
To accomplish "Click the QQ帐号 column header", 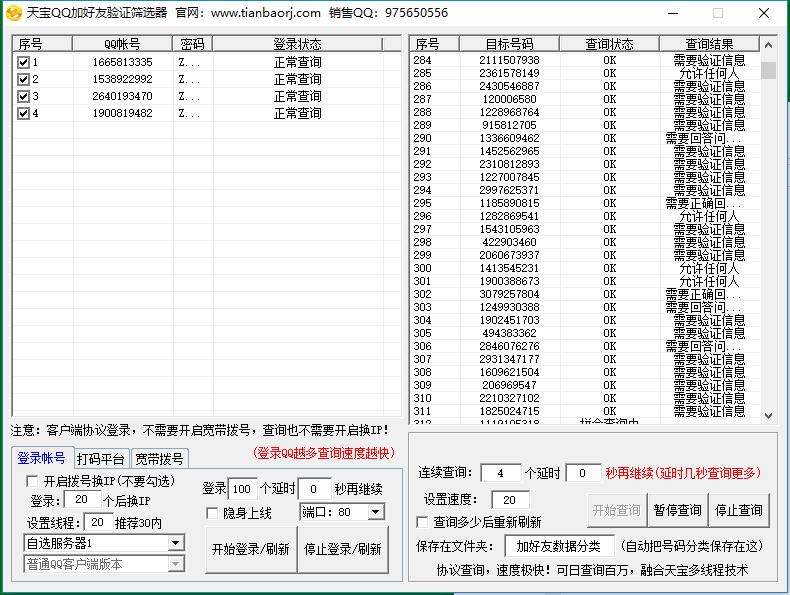I will pyautogui.click(x=122, y=44).
